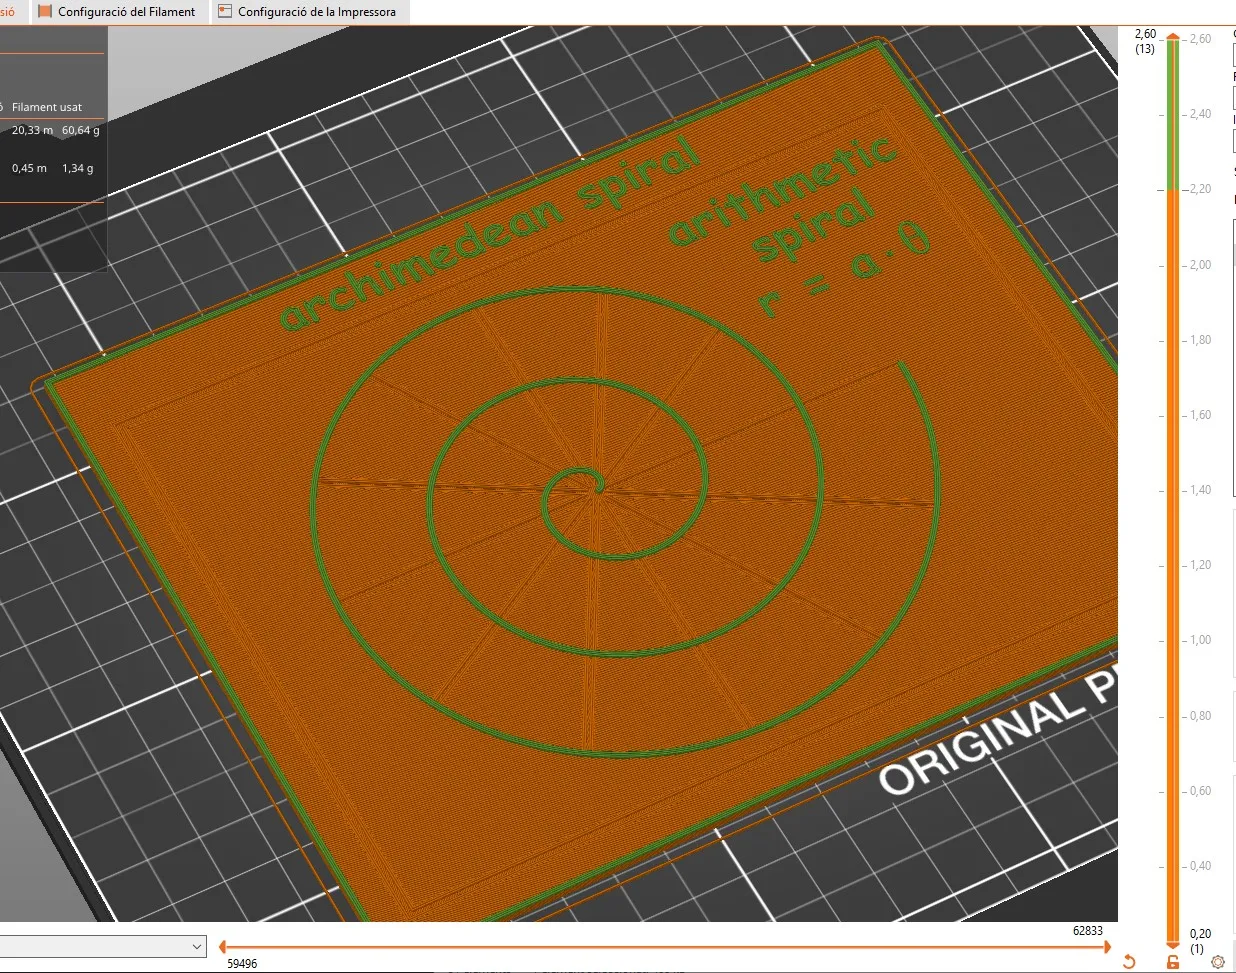Click the 59496 start position value
The image size is (1236, 973).
click(241, 963)
